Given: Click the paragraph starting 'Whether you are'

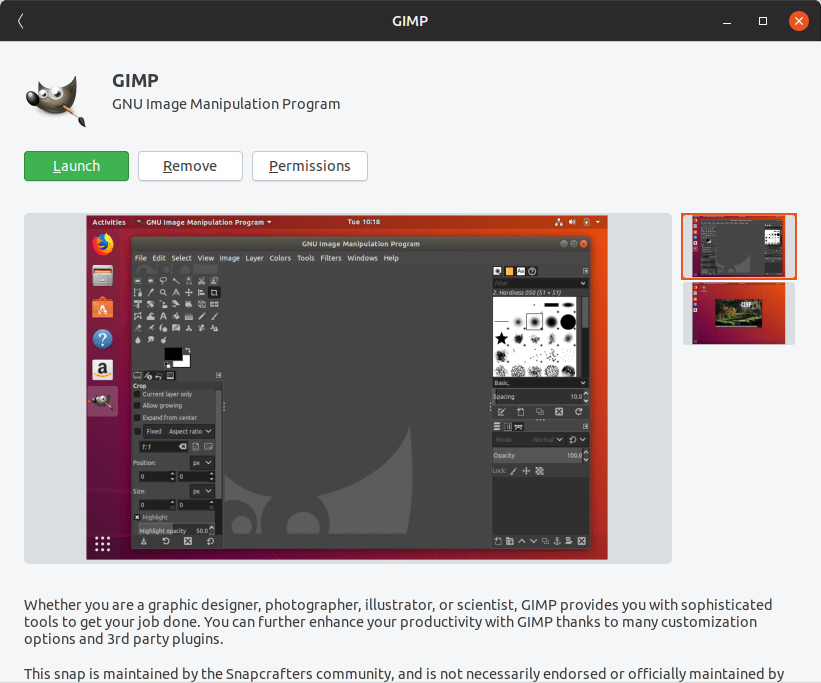Looking at the screenshot, I should pos(398,622).
